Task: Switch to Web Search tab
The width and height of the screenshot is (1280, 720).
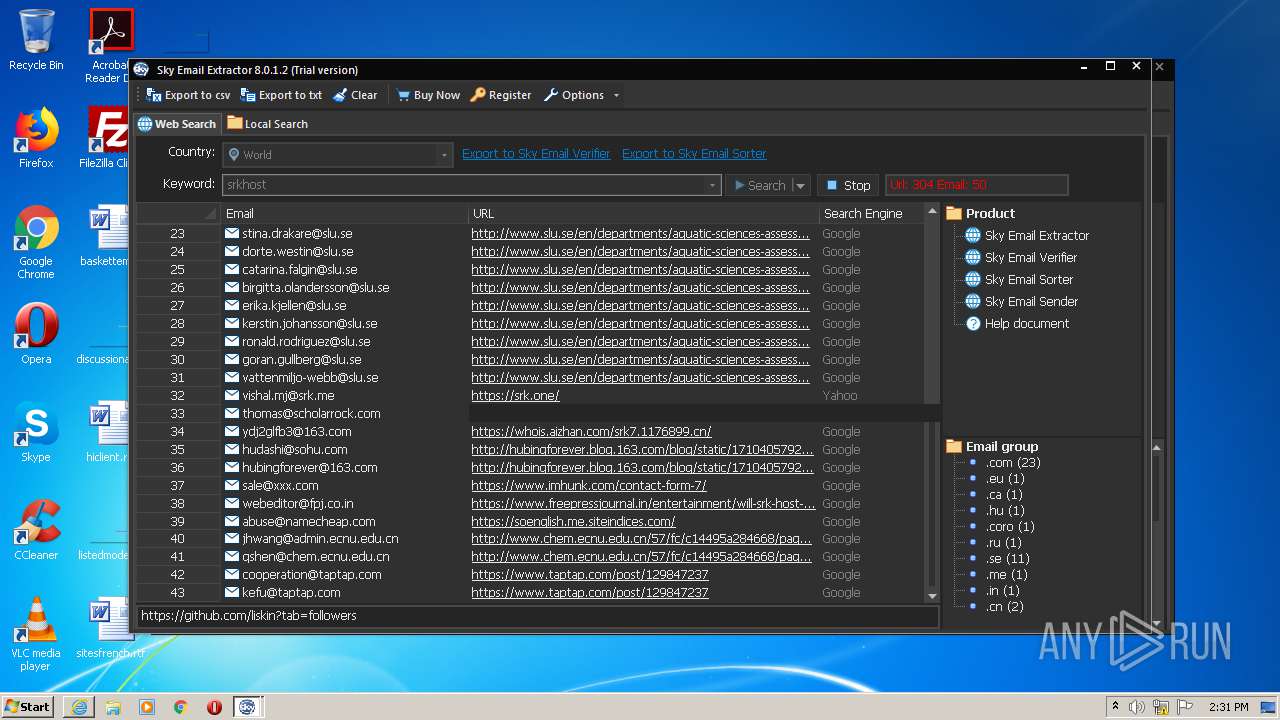Action: 177,124
